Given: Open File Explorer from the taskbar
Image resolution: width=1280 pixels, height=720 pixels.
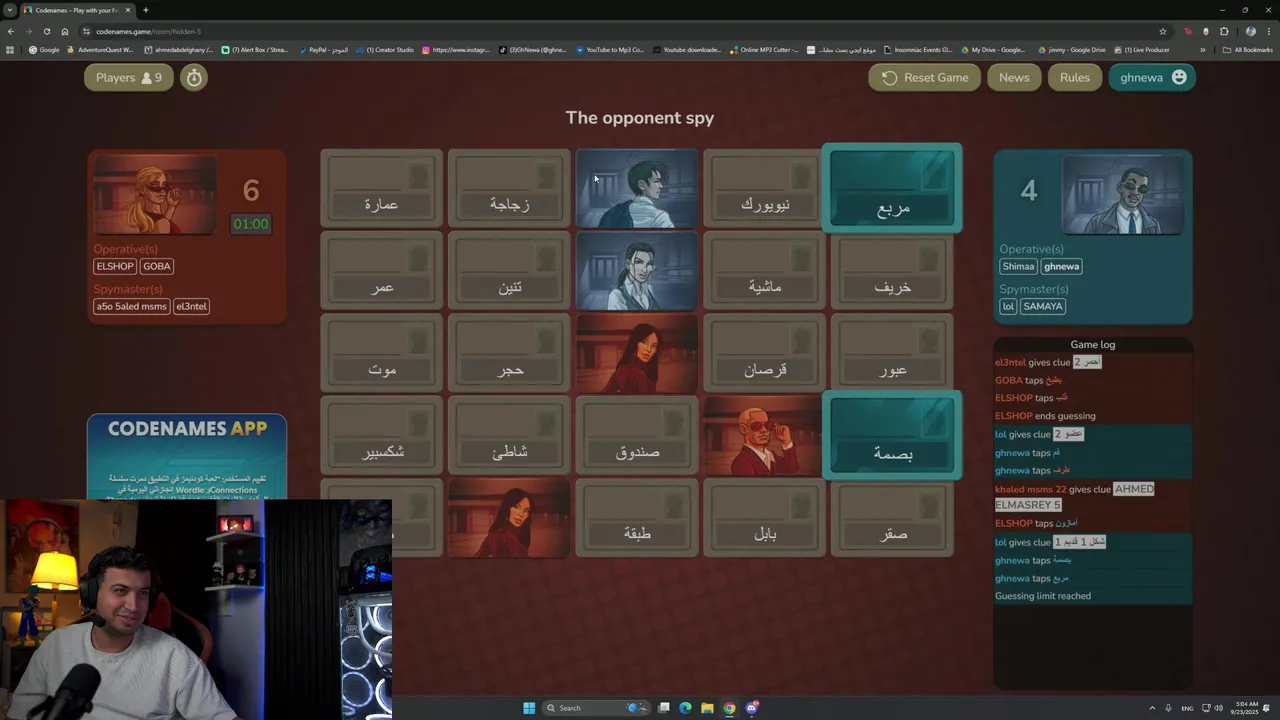Looking at the screenshot, I should click(x=707, y=708).
